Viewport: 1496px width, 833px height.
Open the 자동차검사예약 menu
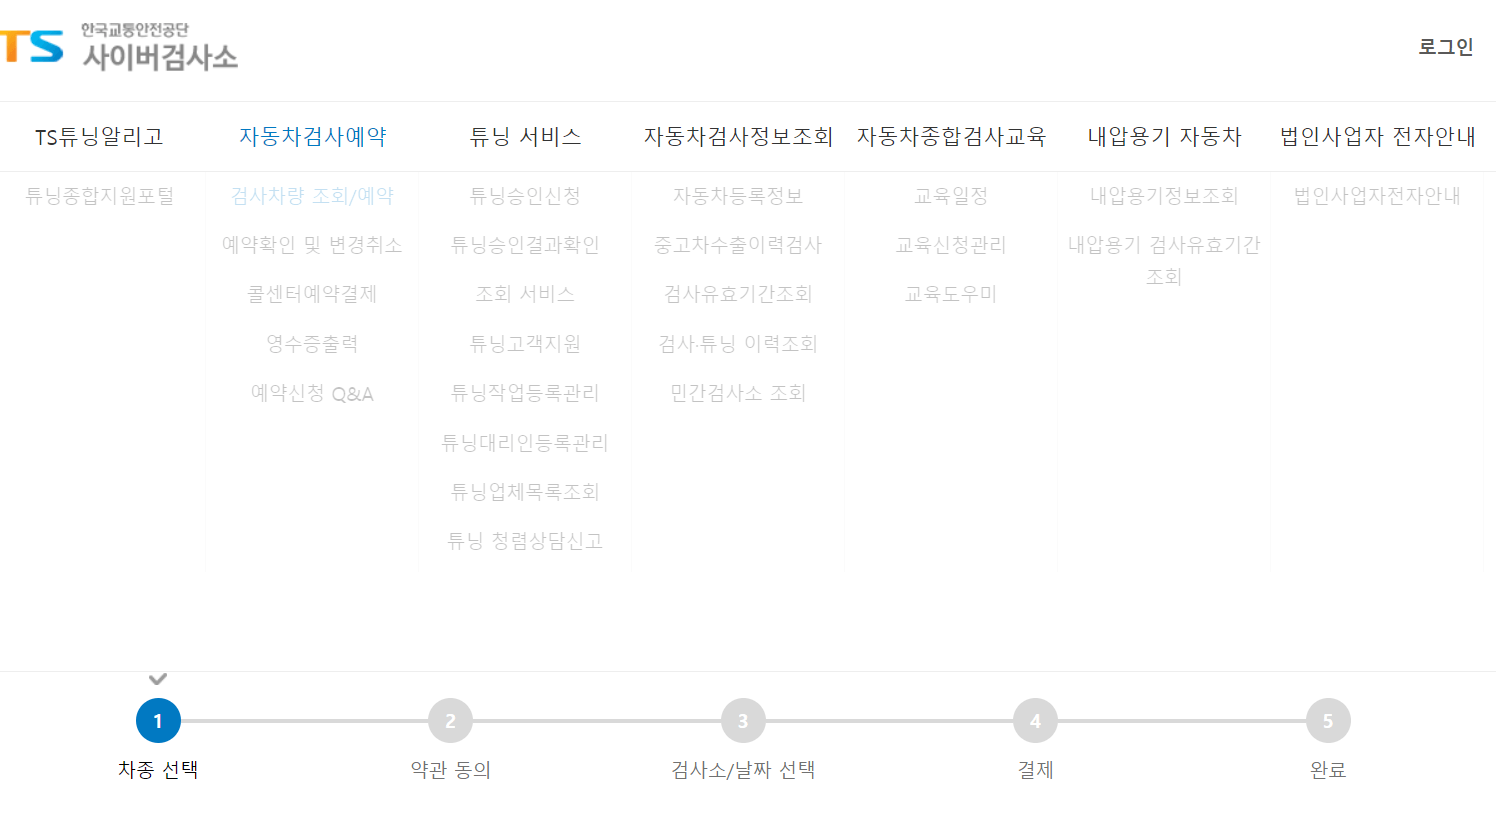pos(313,136)
